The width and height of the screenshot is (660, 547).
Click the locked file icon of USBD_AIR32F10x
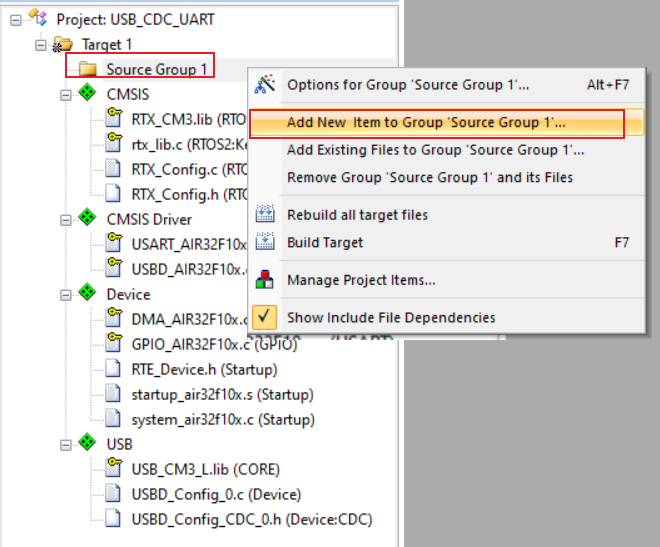pos(114,267)
